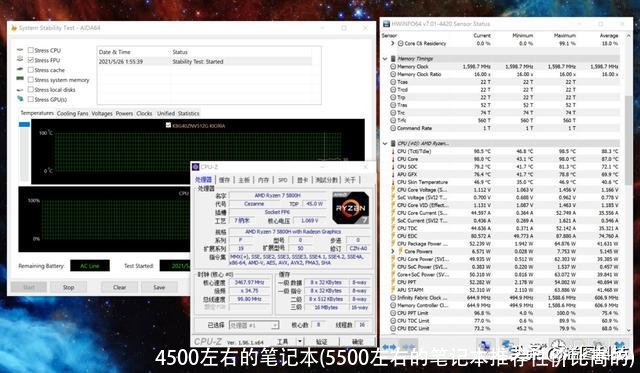This screenshot has width=640, height=373.
Task: Switch to the Cooling Fans tab
Action: [72, 113]
